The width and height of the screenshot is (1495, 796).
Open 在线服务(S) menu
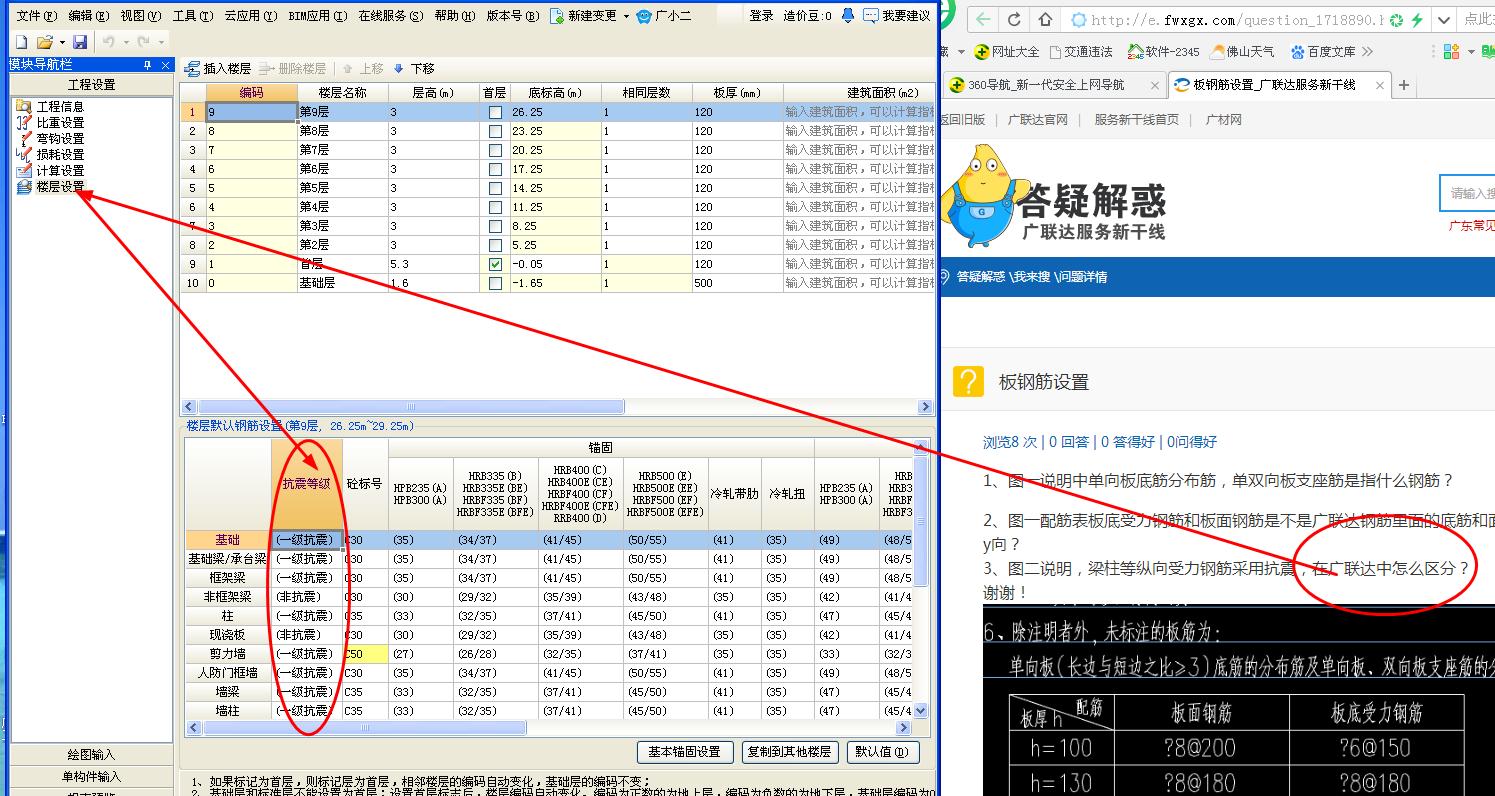(390, 16)
